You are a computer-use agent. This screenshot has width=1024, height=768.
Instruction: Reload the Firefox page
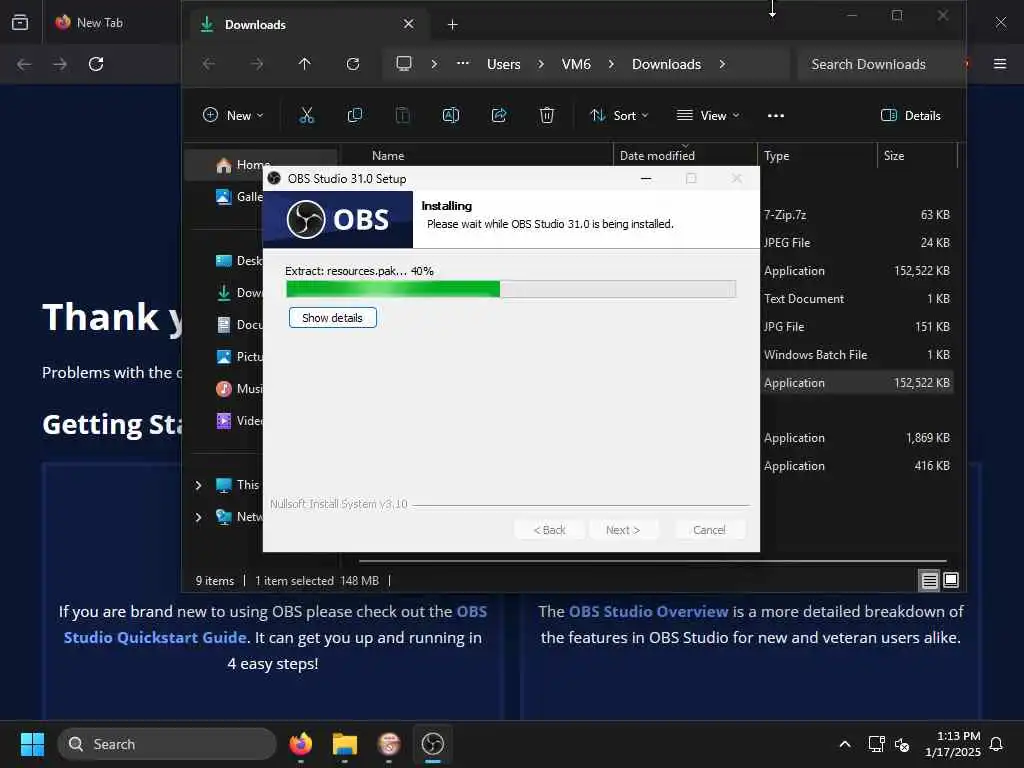tap(96, 64)
